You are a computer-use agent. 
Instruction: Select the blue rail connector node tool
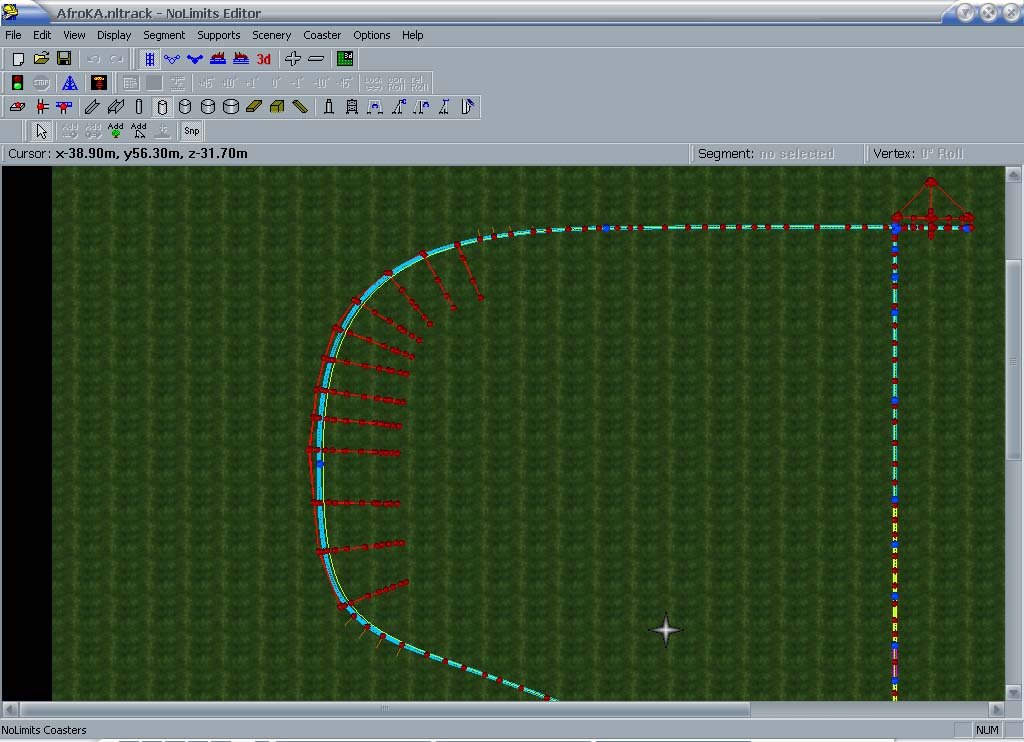point(64,106)
